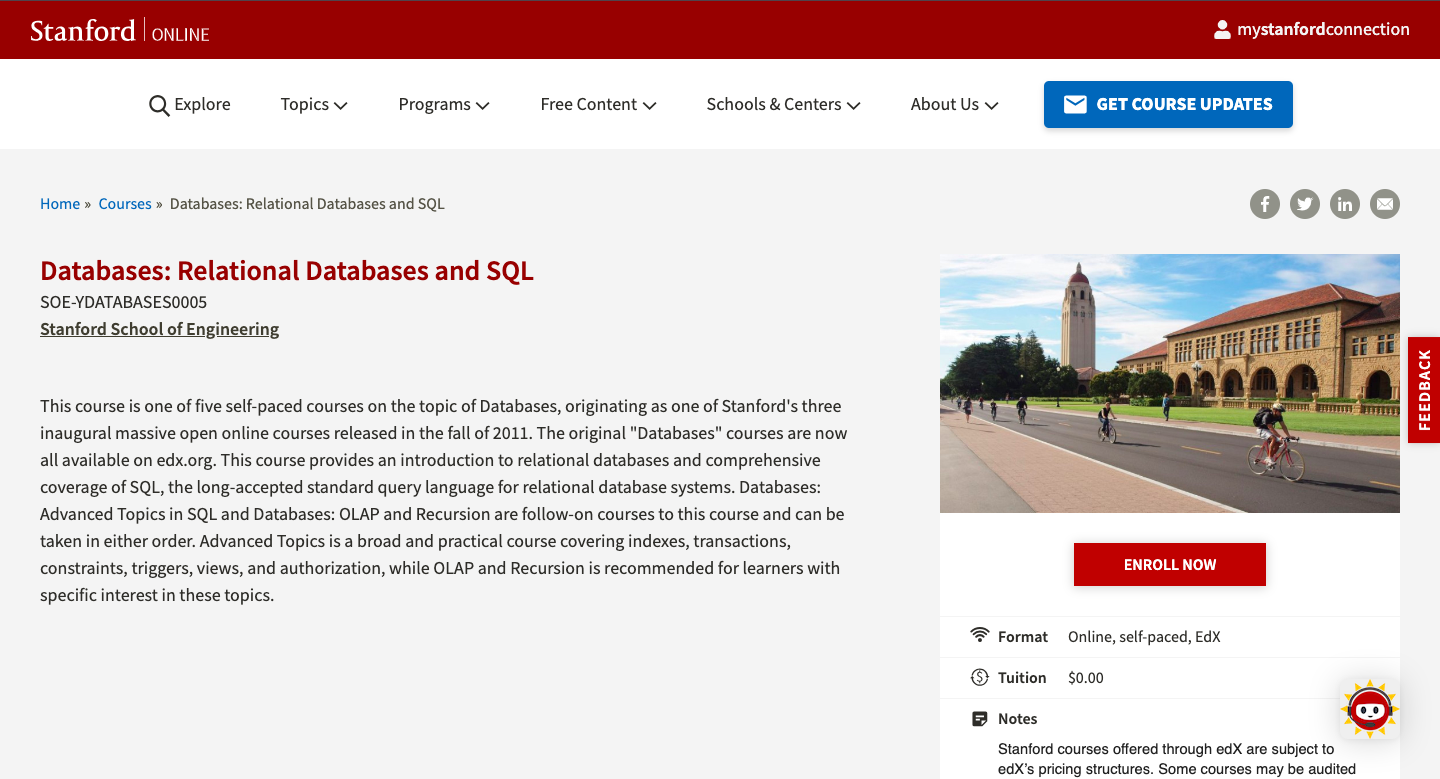
Task: Open the Feedback side tab
Action: click(1424, 390)
